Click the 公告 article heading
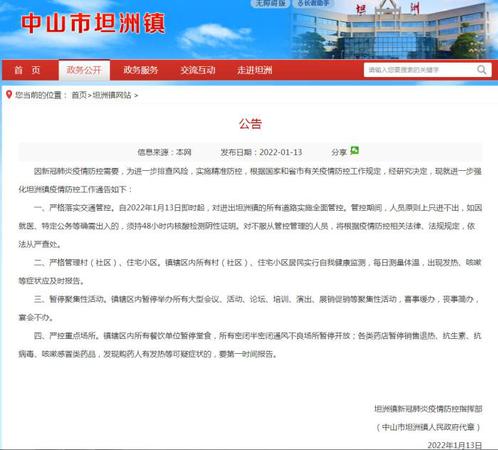The image size is (498, 450). [250, 124]
